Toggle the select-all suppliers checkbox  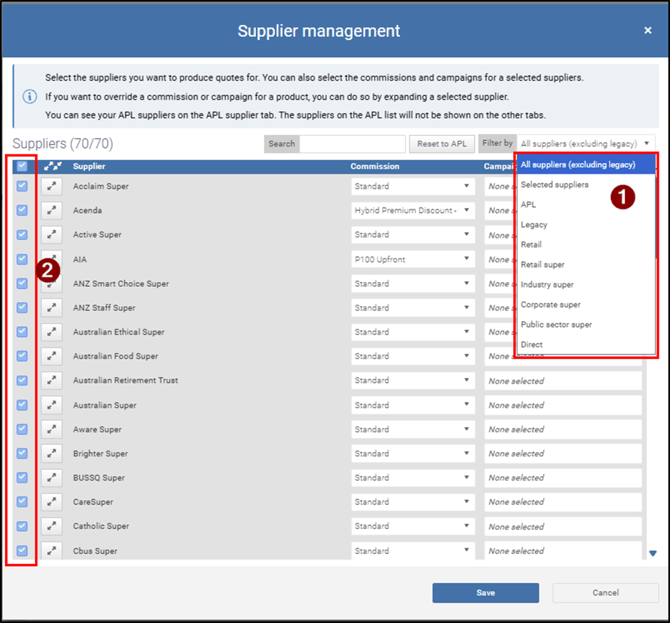(x=22, y=166)
